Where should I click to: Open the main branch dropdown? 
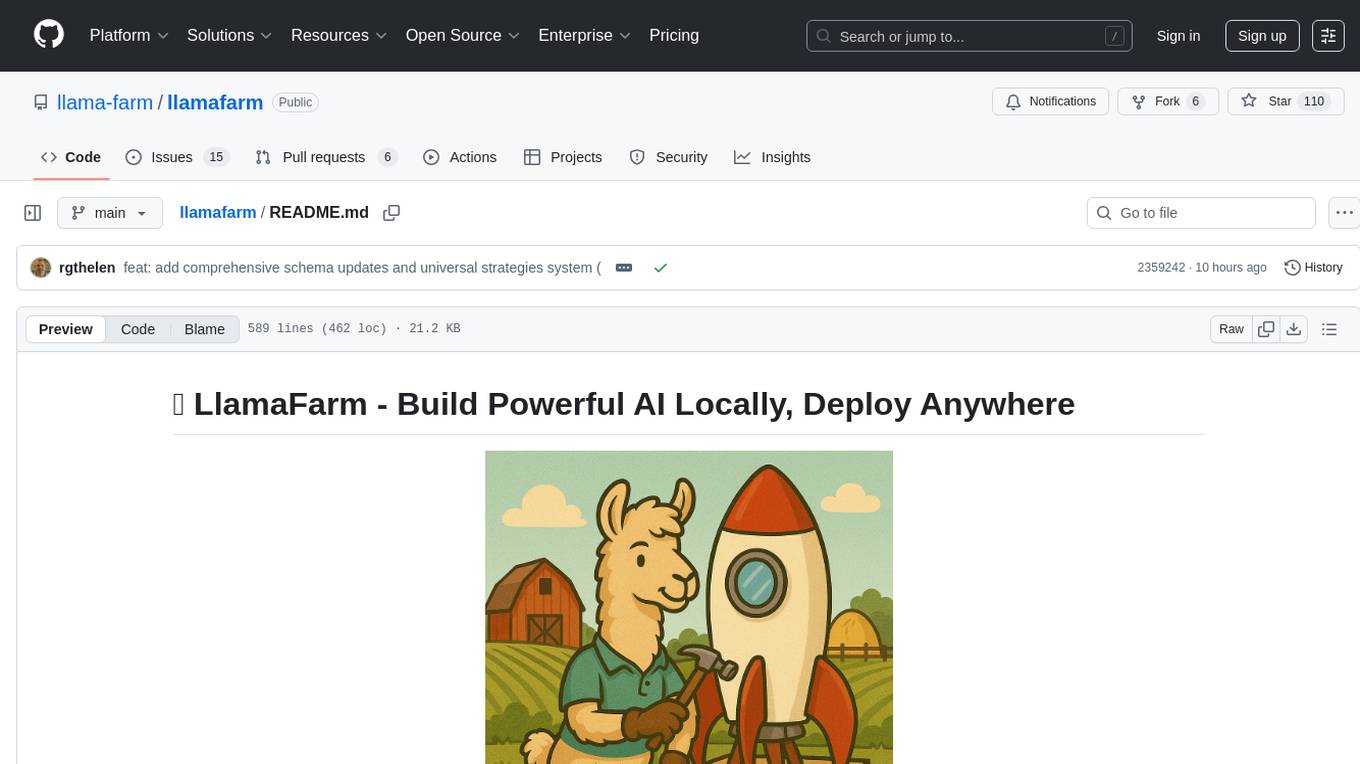pos(110,213)
